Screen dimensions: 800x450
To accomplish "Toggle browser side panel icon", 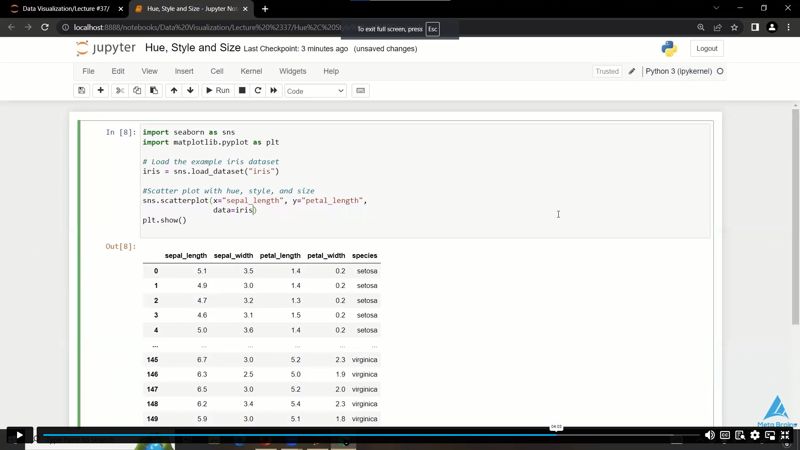I will (x=755, y=28).
